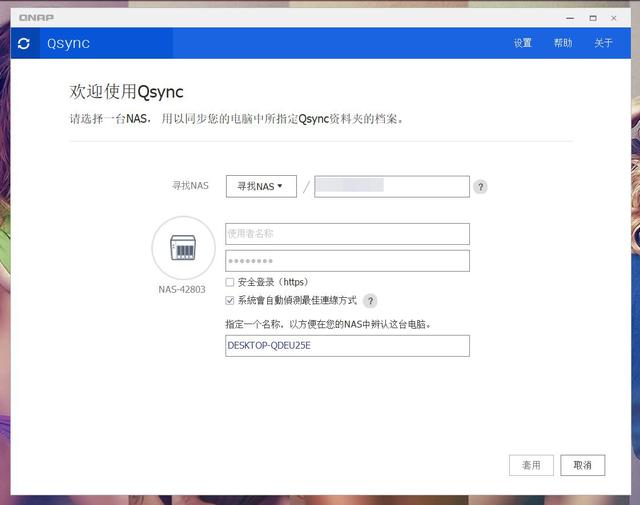The image size is (640, 505).
Task: Click the NAS-42803 label text
Action: [x=182, y=289]
